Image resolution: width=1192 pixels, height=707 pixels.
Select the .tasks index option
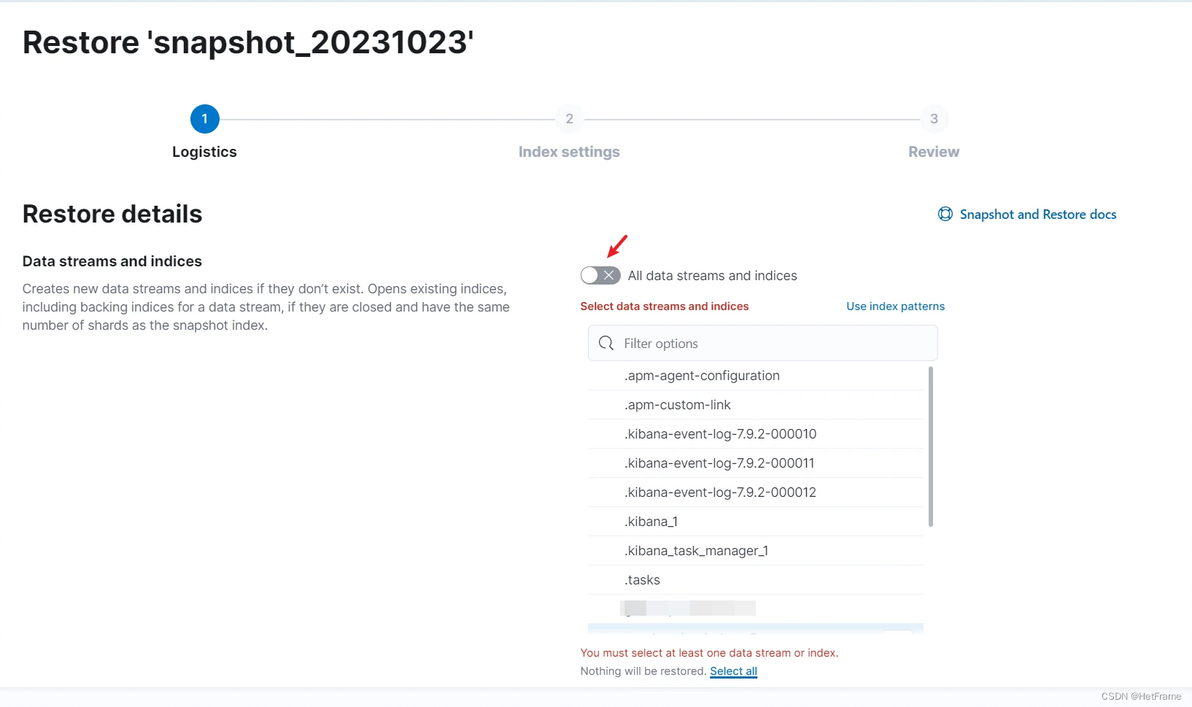(x=642, y=580)
